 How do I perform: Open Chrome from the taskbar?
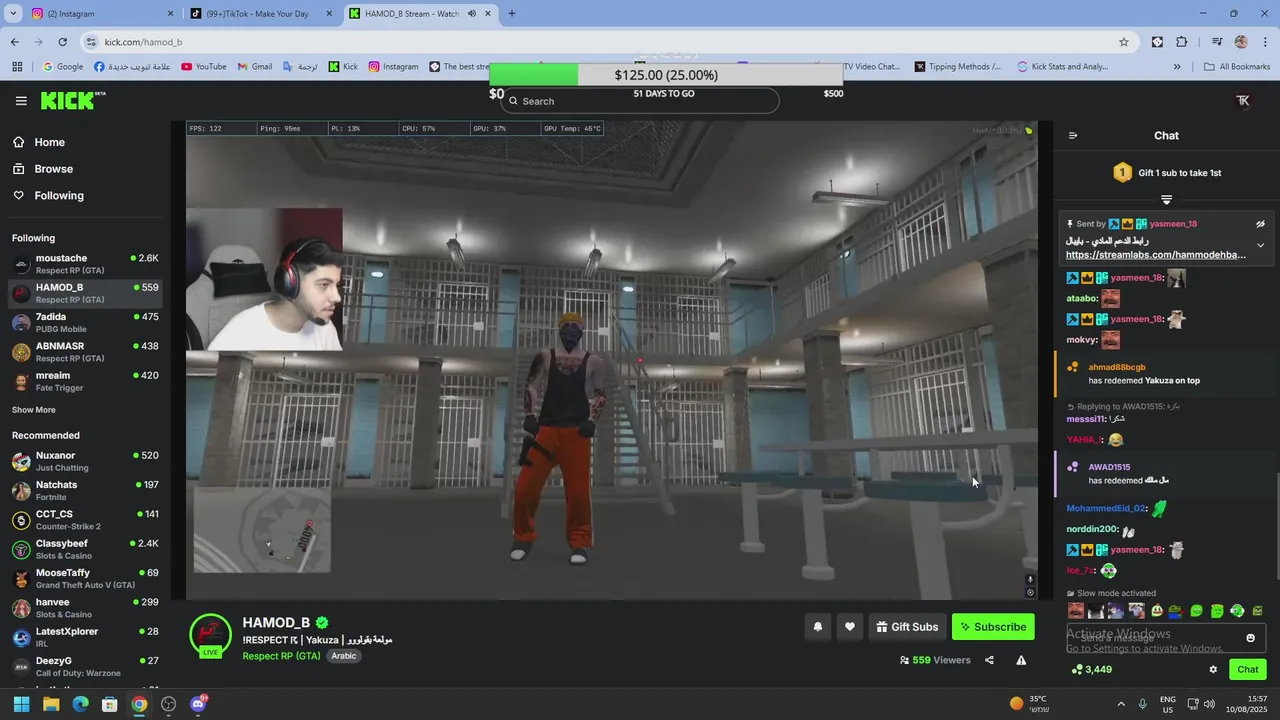[139, 704]
